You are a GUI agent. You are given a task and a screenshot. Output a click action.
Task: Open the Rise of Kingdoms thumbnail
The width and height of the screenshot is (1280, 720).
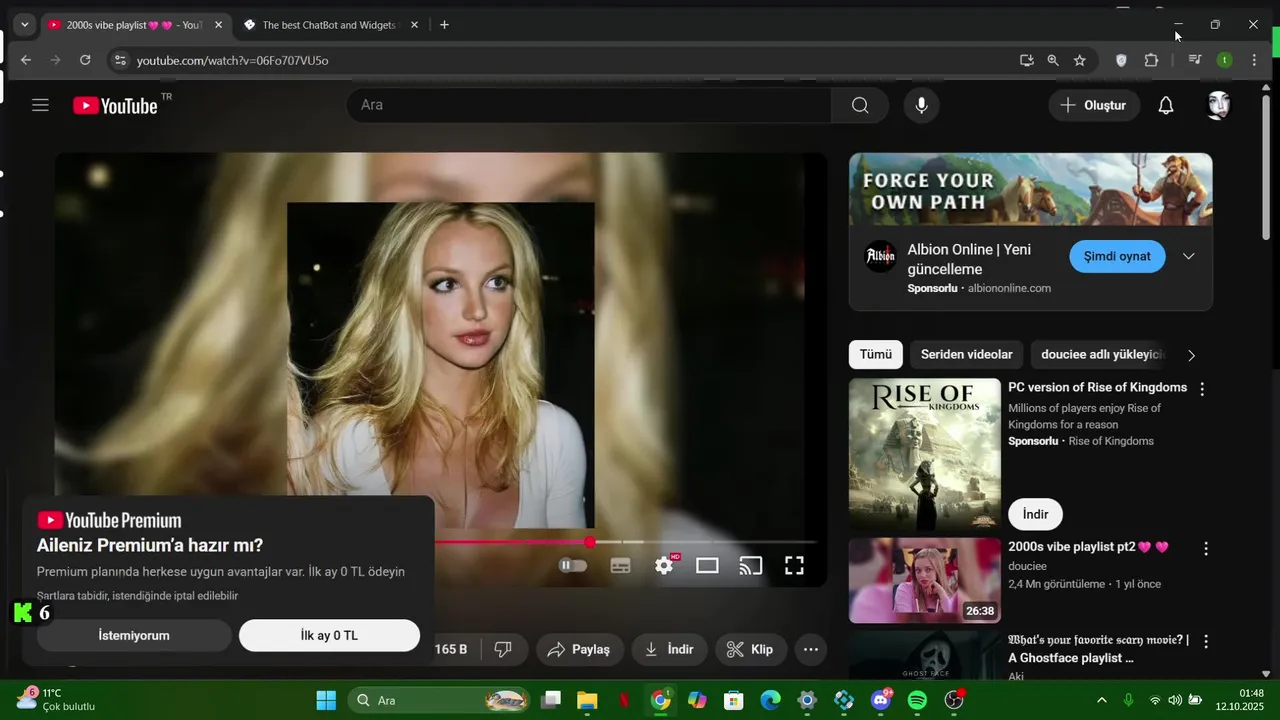[x=924, y=454]
